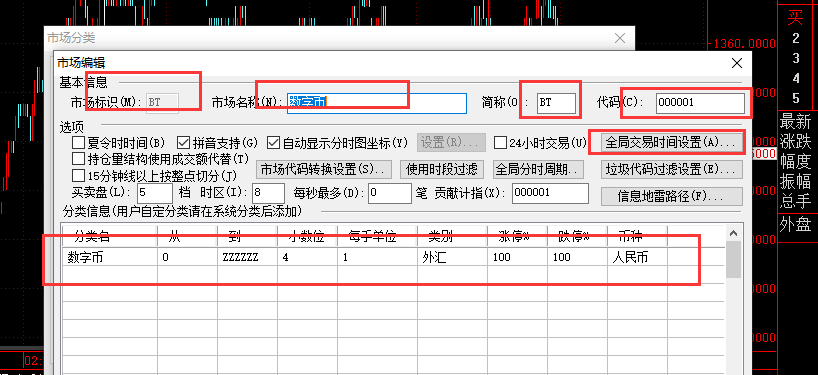Image resolution: width=818 pixels, height=375 pixels.
Task: Click 外盘 label in the quote panel
Action: point(795,224)
